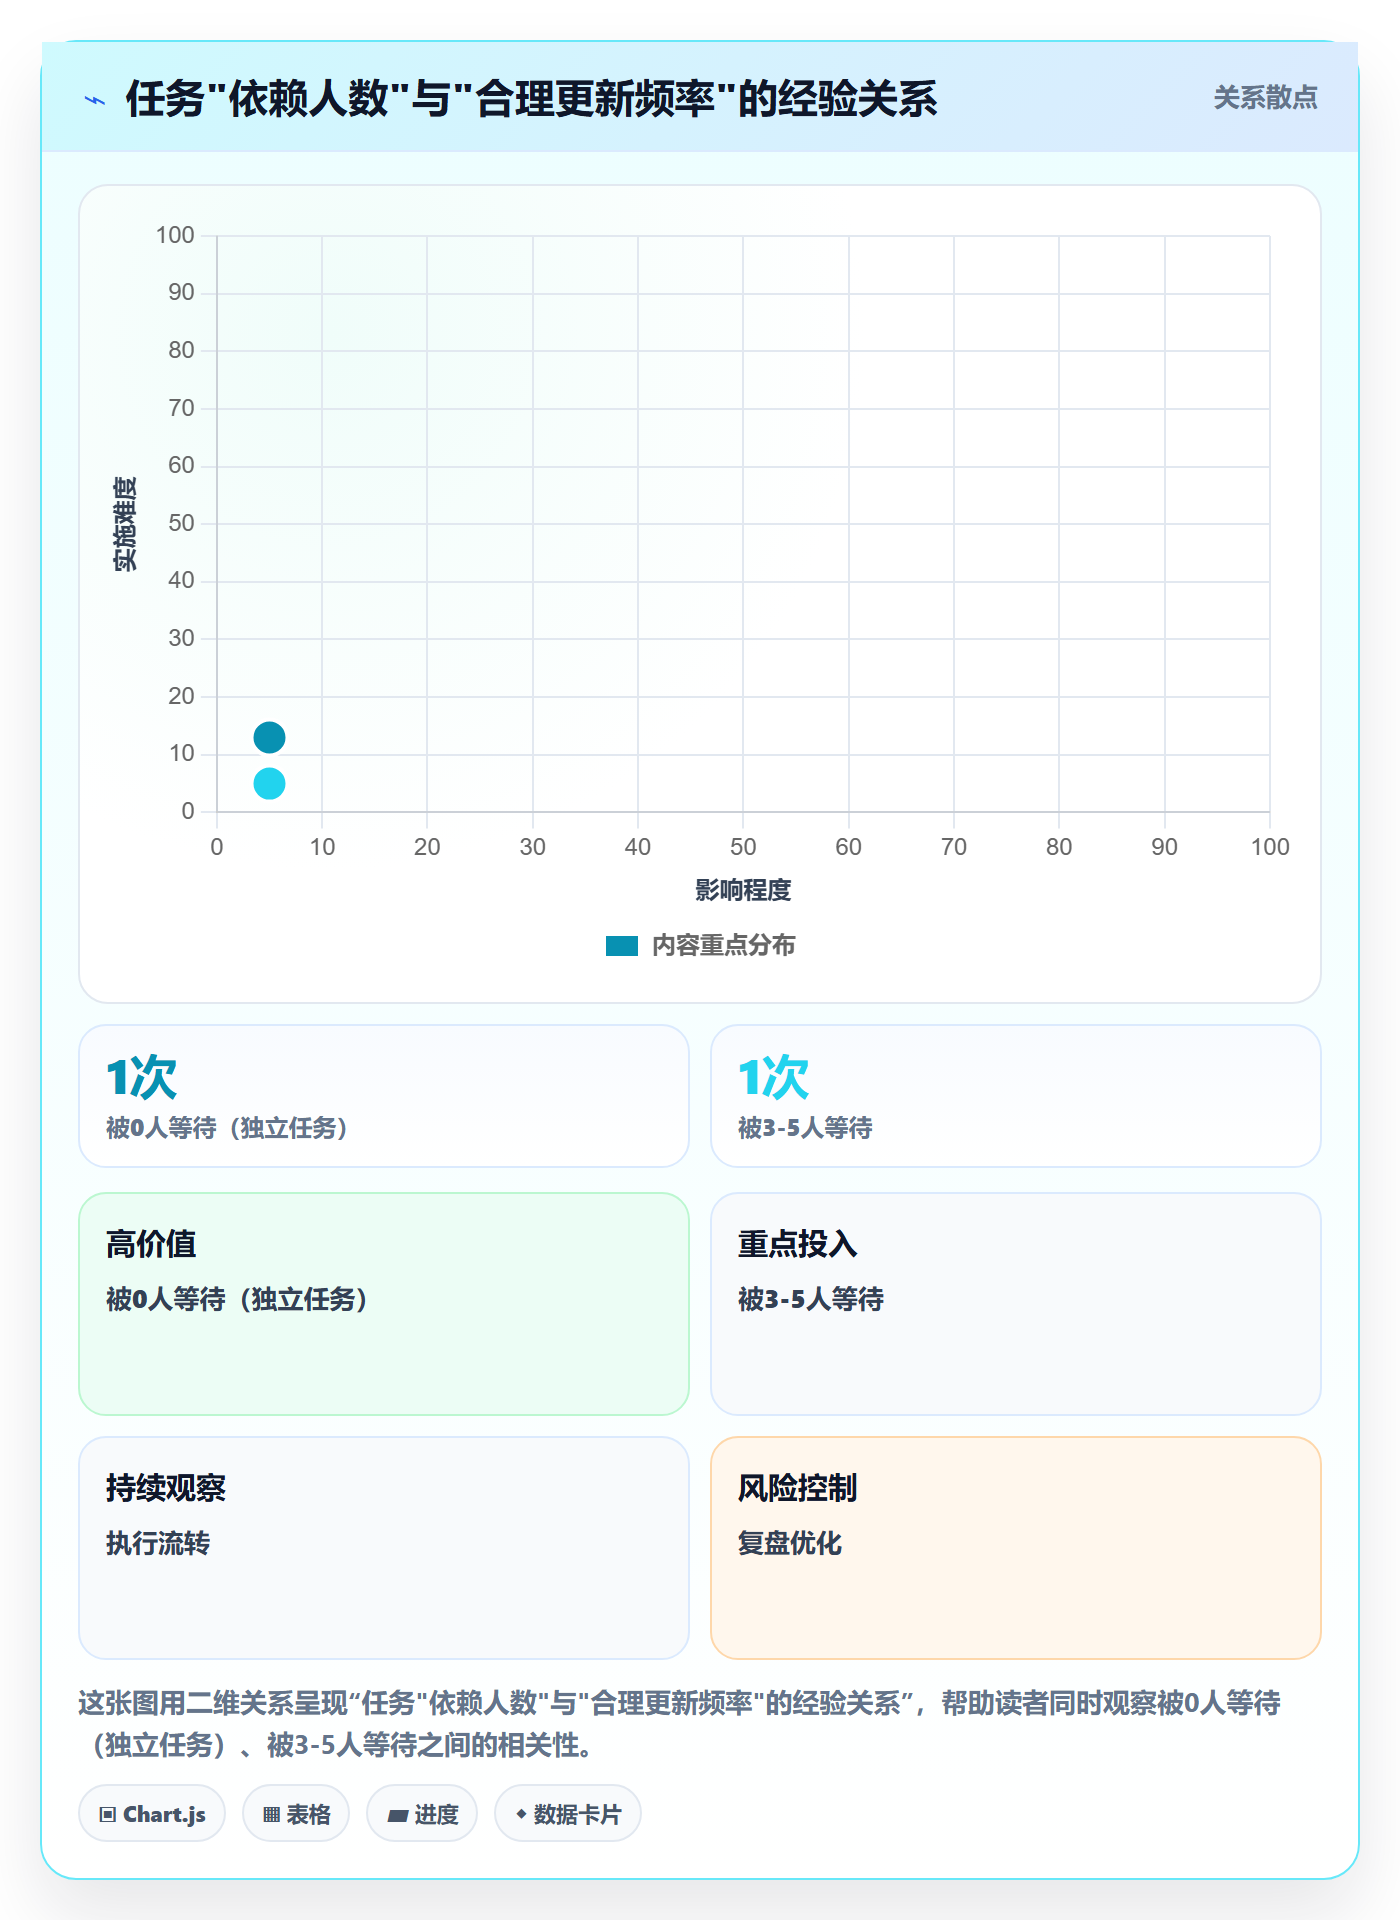Click the 实施难度 y-axis title

pyautogui.click(x=125, y=524)
